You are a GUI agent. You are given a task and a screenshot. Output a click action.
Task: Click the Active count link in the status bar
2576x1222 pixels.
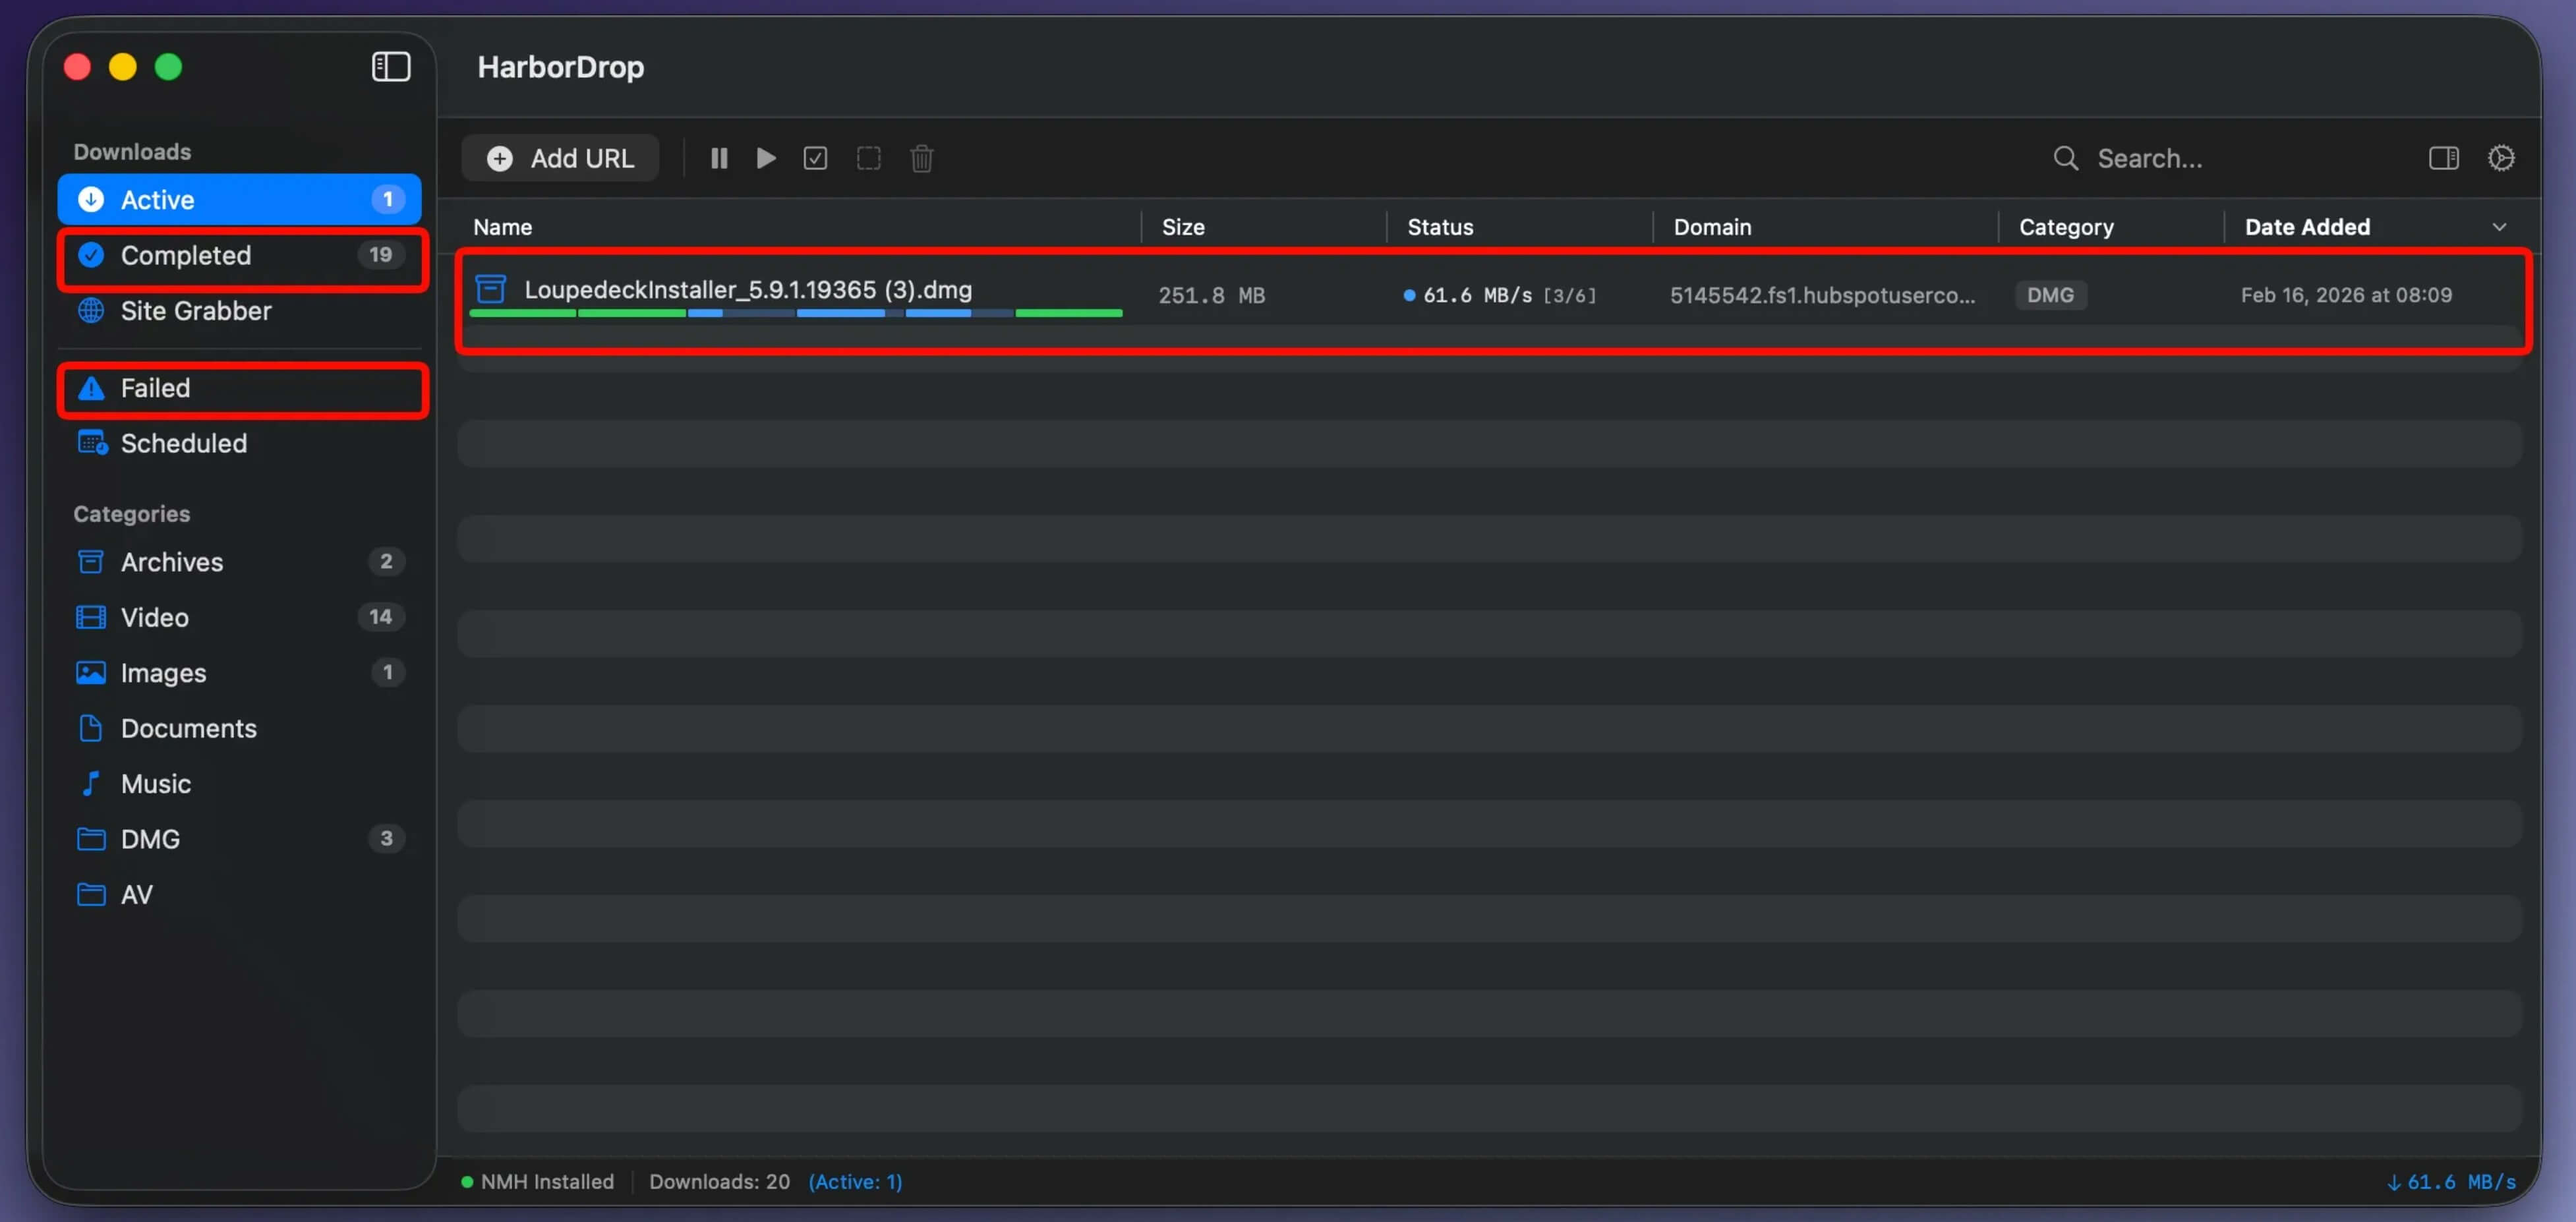(855, 1181)
